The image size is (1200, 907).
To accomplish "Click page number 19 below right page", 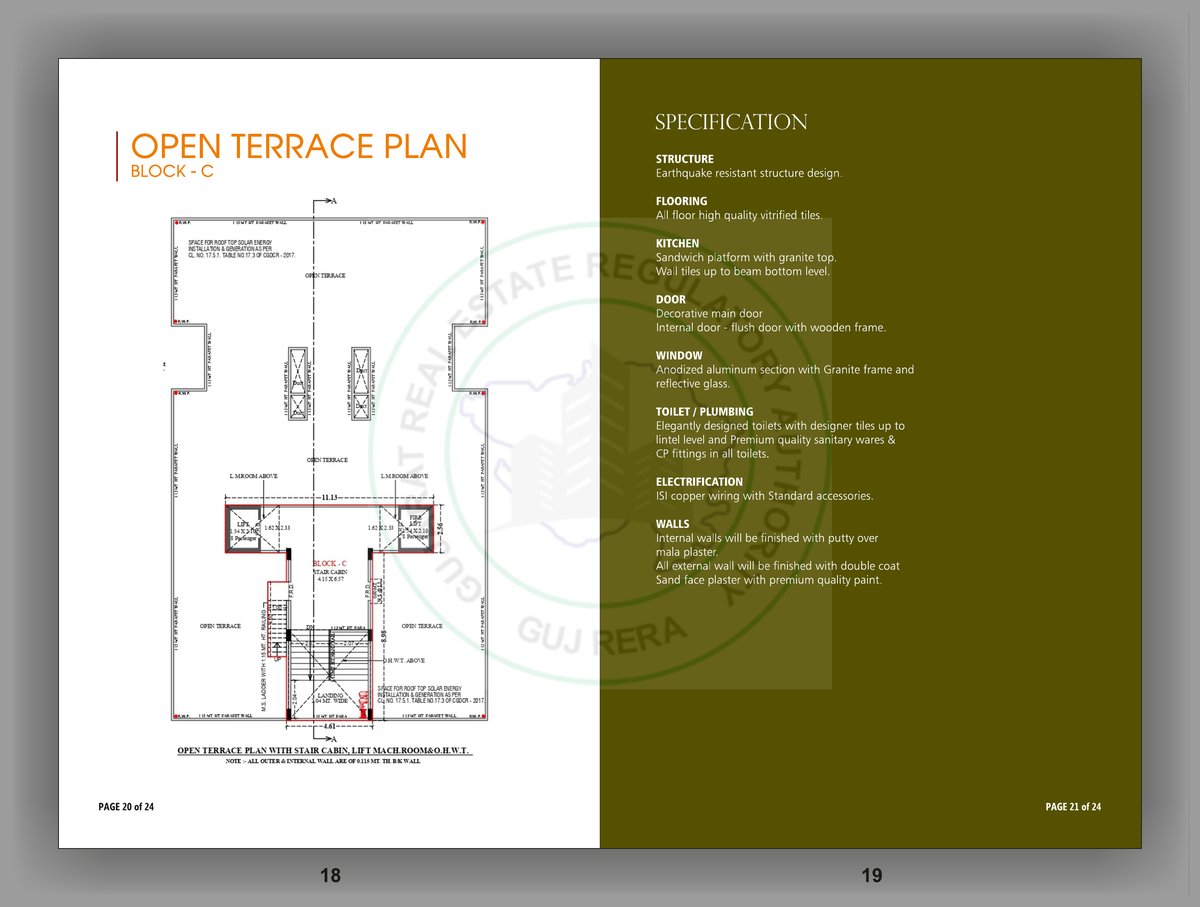I will click(x=871, y=876).
